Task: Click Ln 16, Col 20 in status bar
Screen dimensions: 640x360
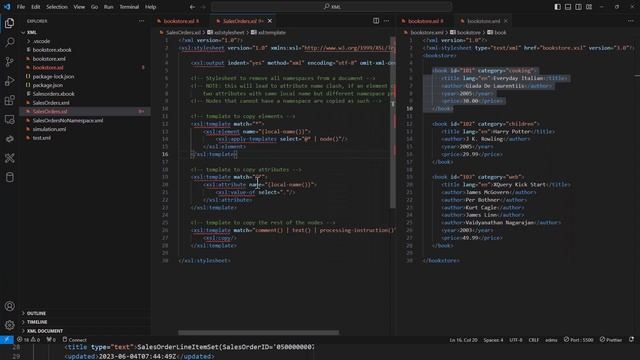Action: point(463,340)
